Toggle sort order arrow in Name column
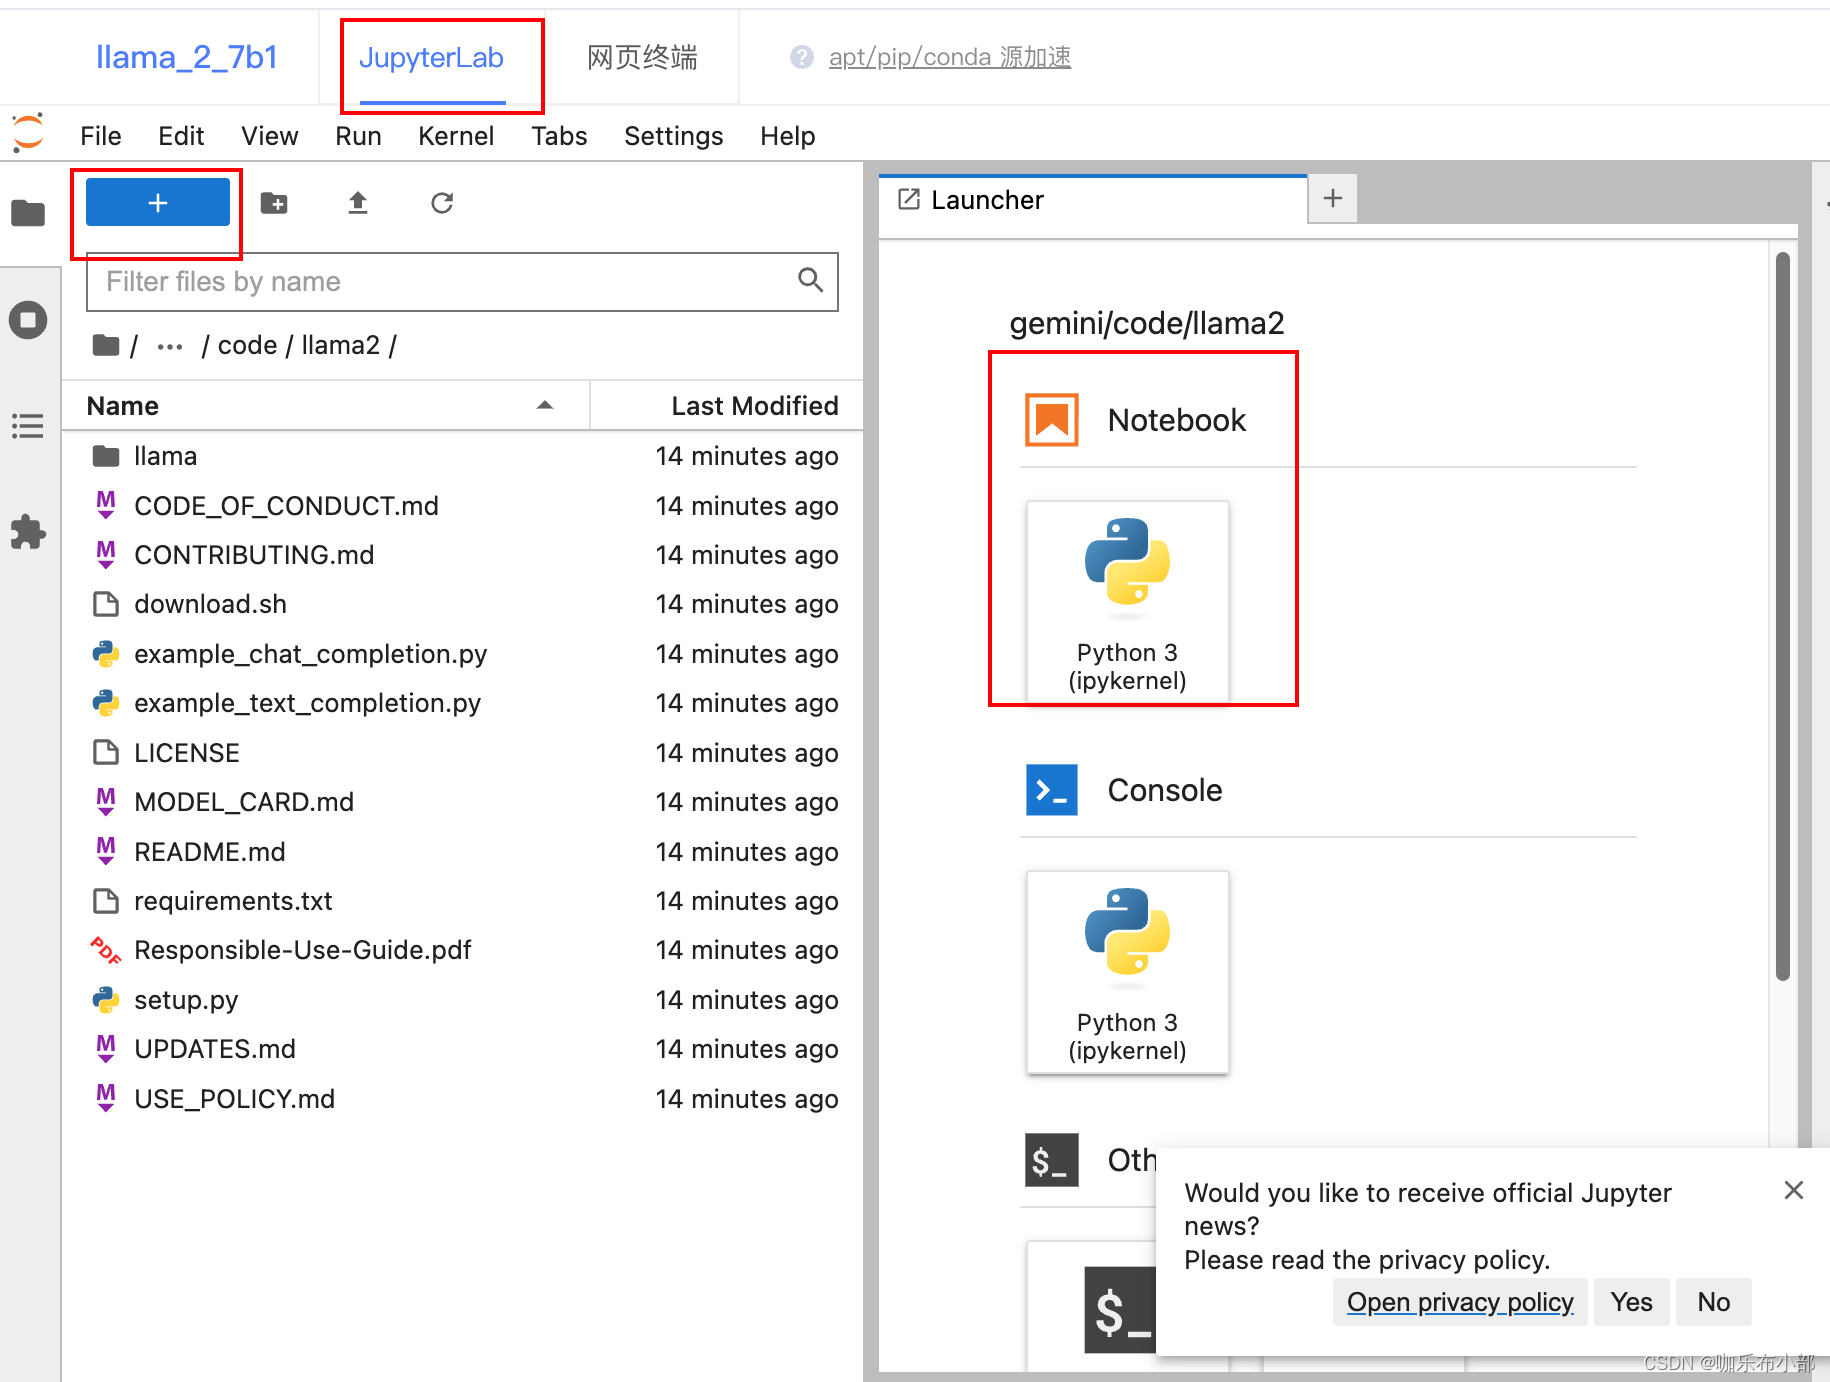This screenshot has height=1382, width=1830. [545, 405]
